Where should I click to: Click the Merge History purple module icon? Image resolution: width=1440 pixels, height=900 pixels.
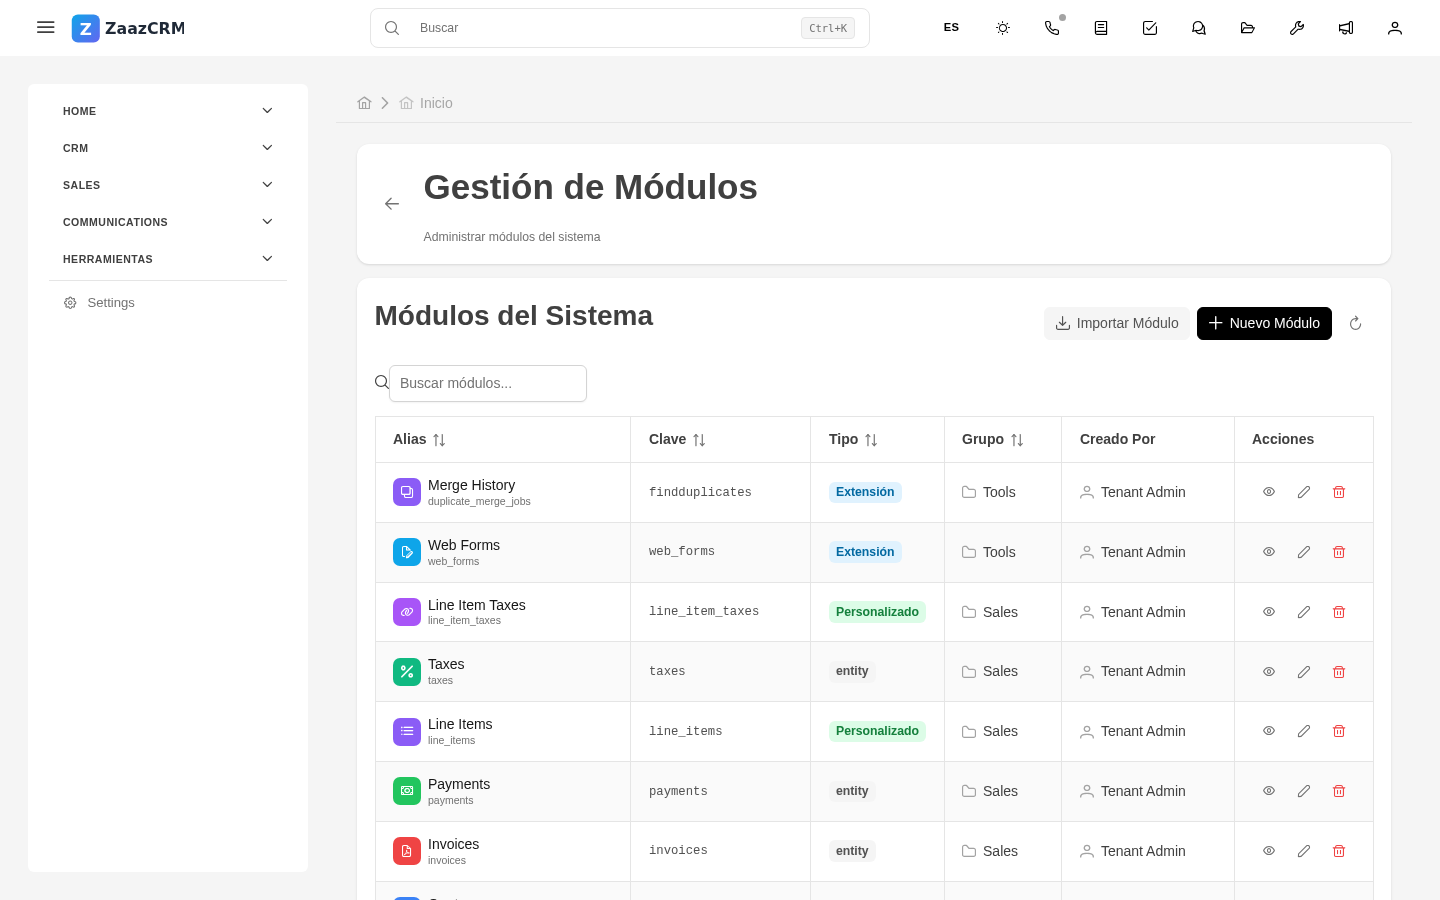[x=407, y=492]
